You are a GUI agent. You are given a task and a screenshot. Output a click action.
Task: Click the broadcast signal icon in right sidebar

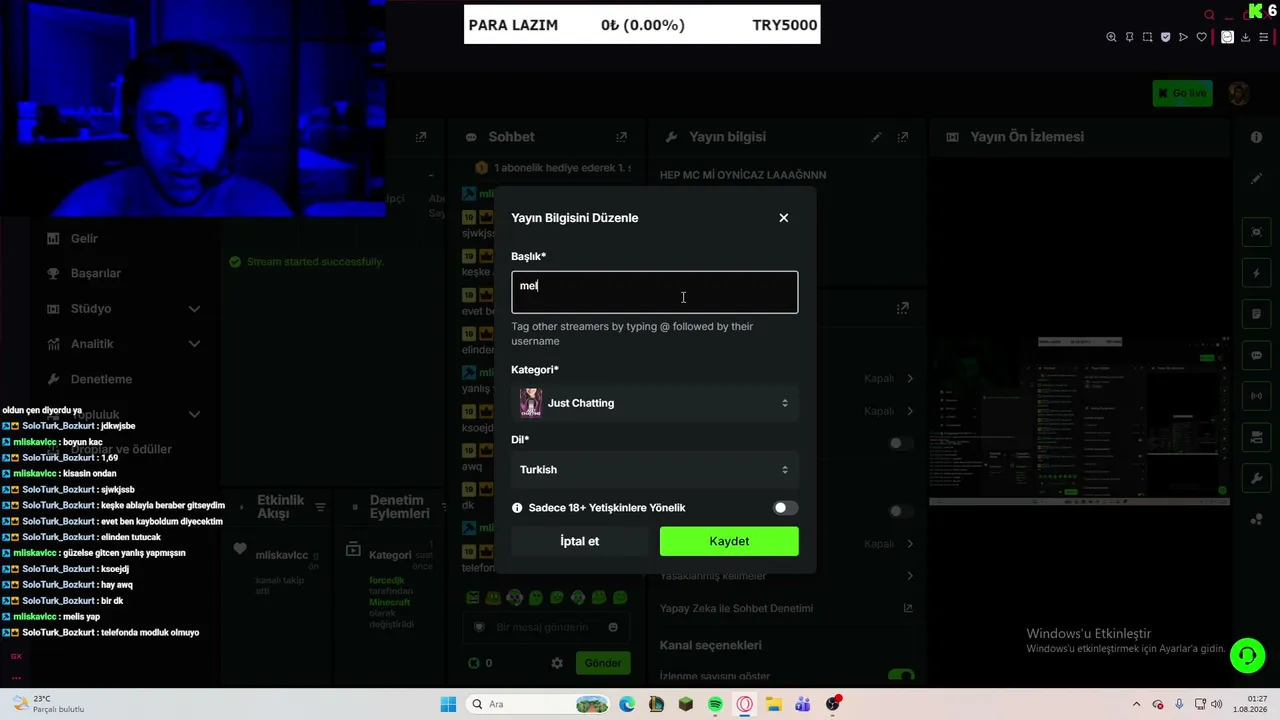pos(1257,396)
